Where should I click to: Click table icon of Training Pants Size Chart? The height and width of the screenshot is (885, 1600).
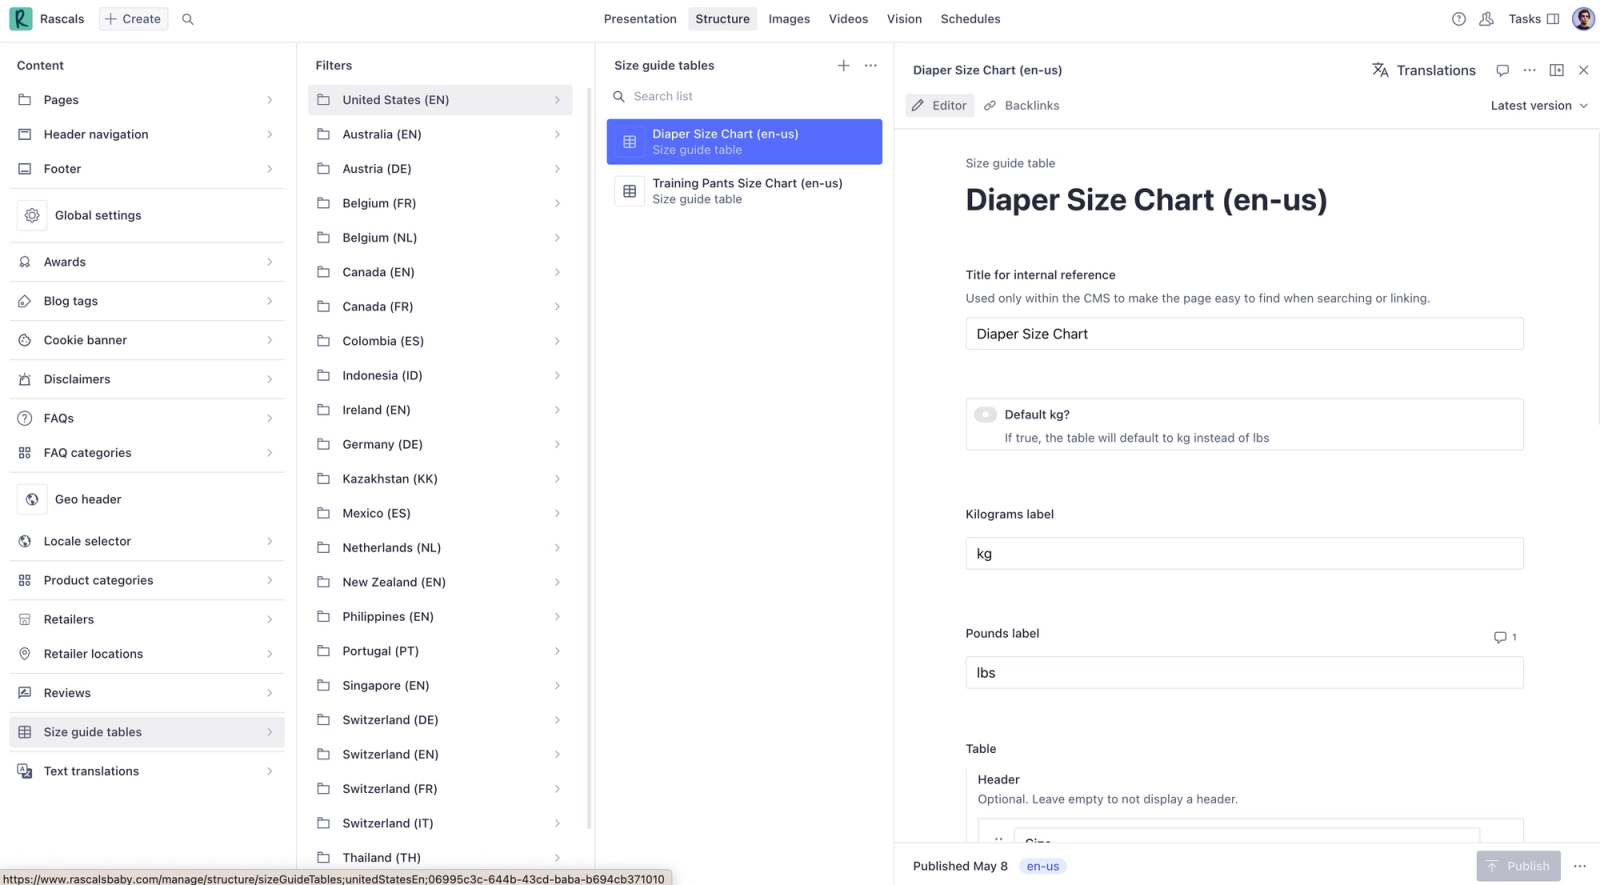pyautogui.click(x=630, y=191)
